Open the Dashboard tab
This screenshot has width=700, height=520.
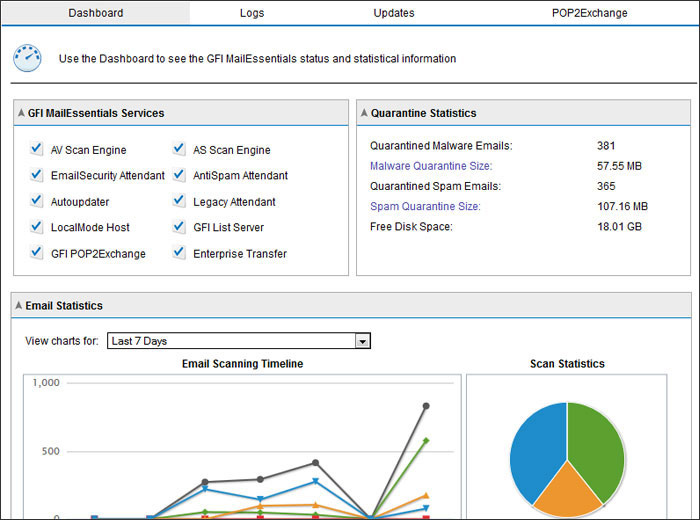click(96, 13)
